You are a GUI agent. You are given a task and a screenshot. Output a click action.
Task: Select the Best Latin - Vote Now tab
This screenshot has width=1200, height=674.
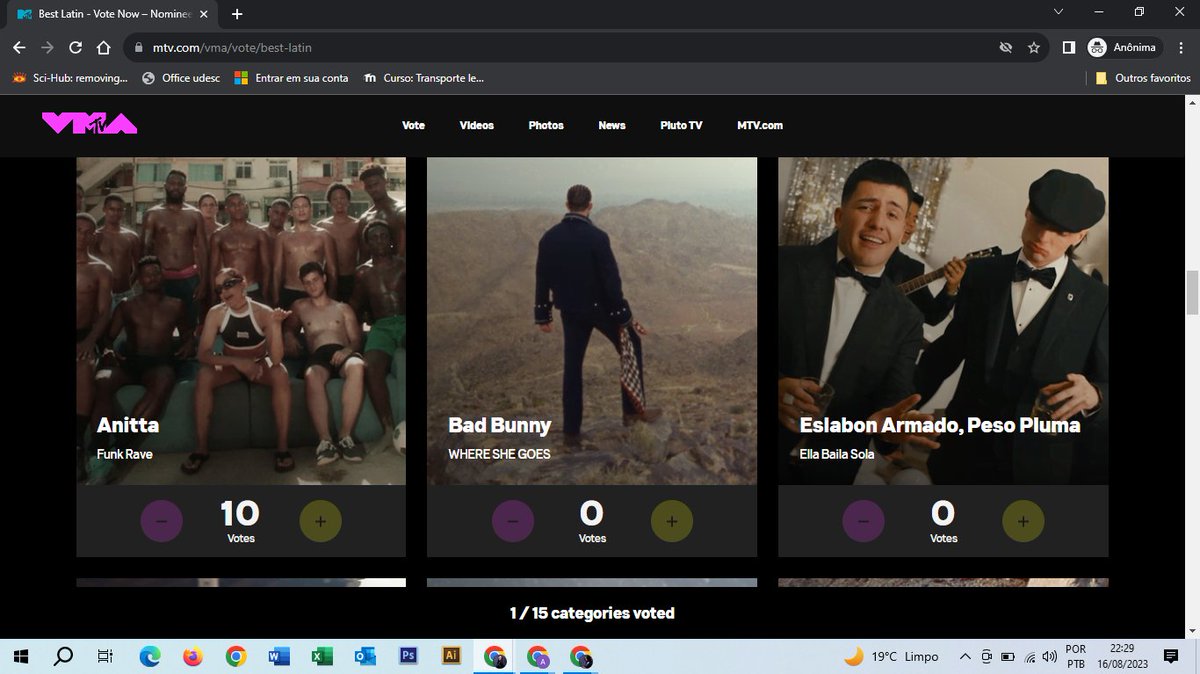(113, 14)
